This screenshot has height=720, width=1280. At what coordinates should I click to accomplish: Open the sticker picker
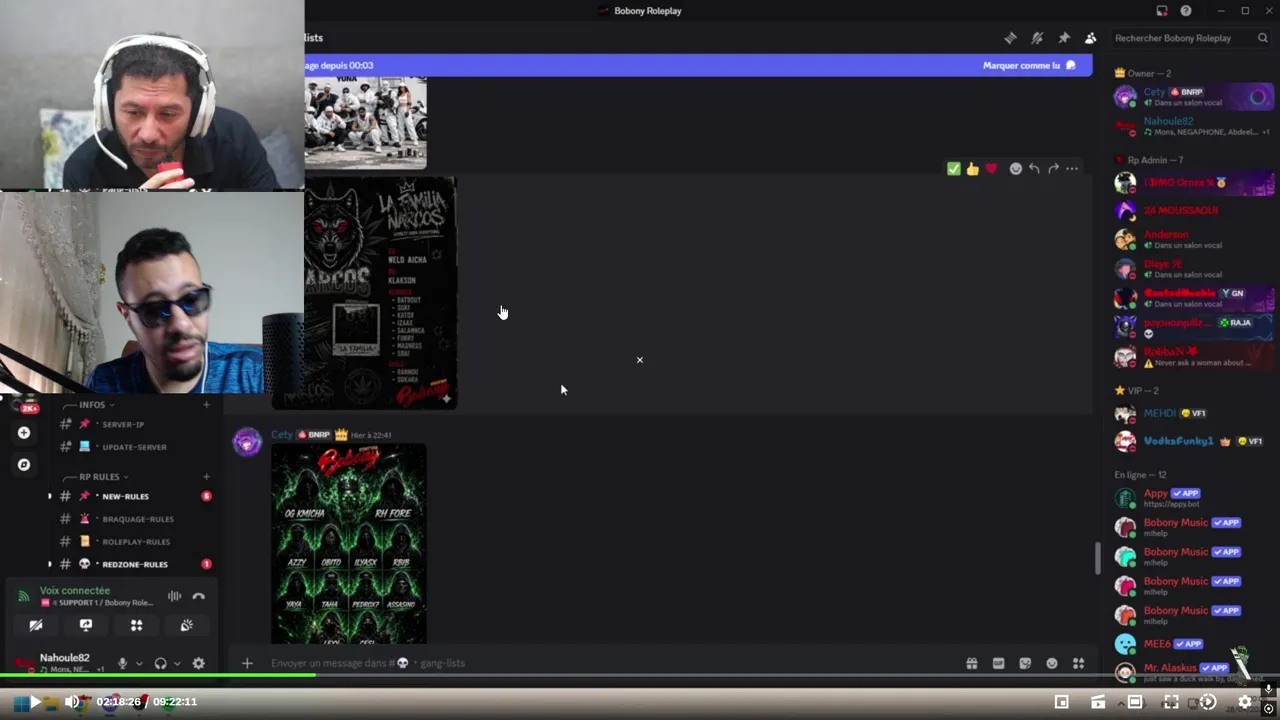click(1025, 663)
